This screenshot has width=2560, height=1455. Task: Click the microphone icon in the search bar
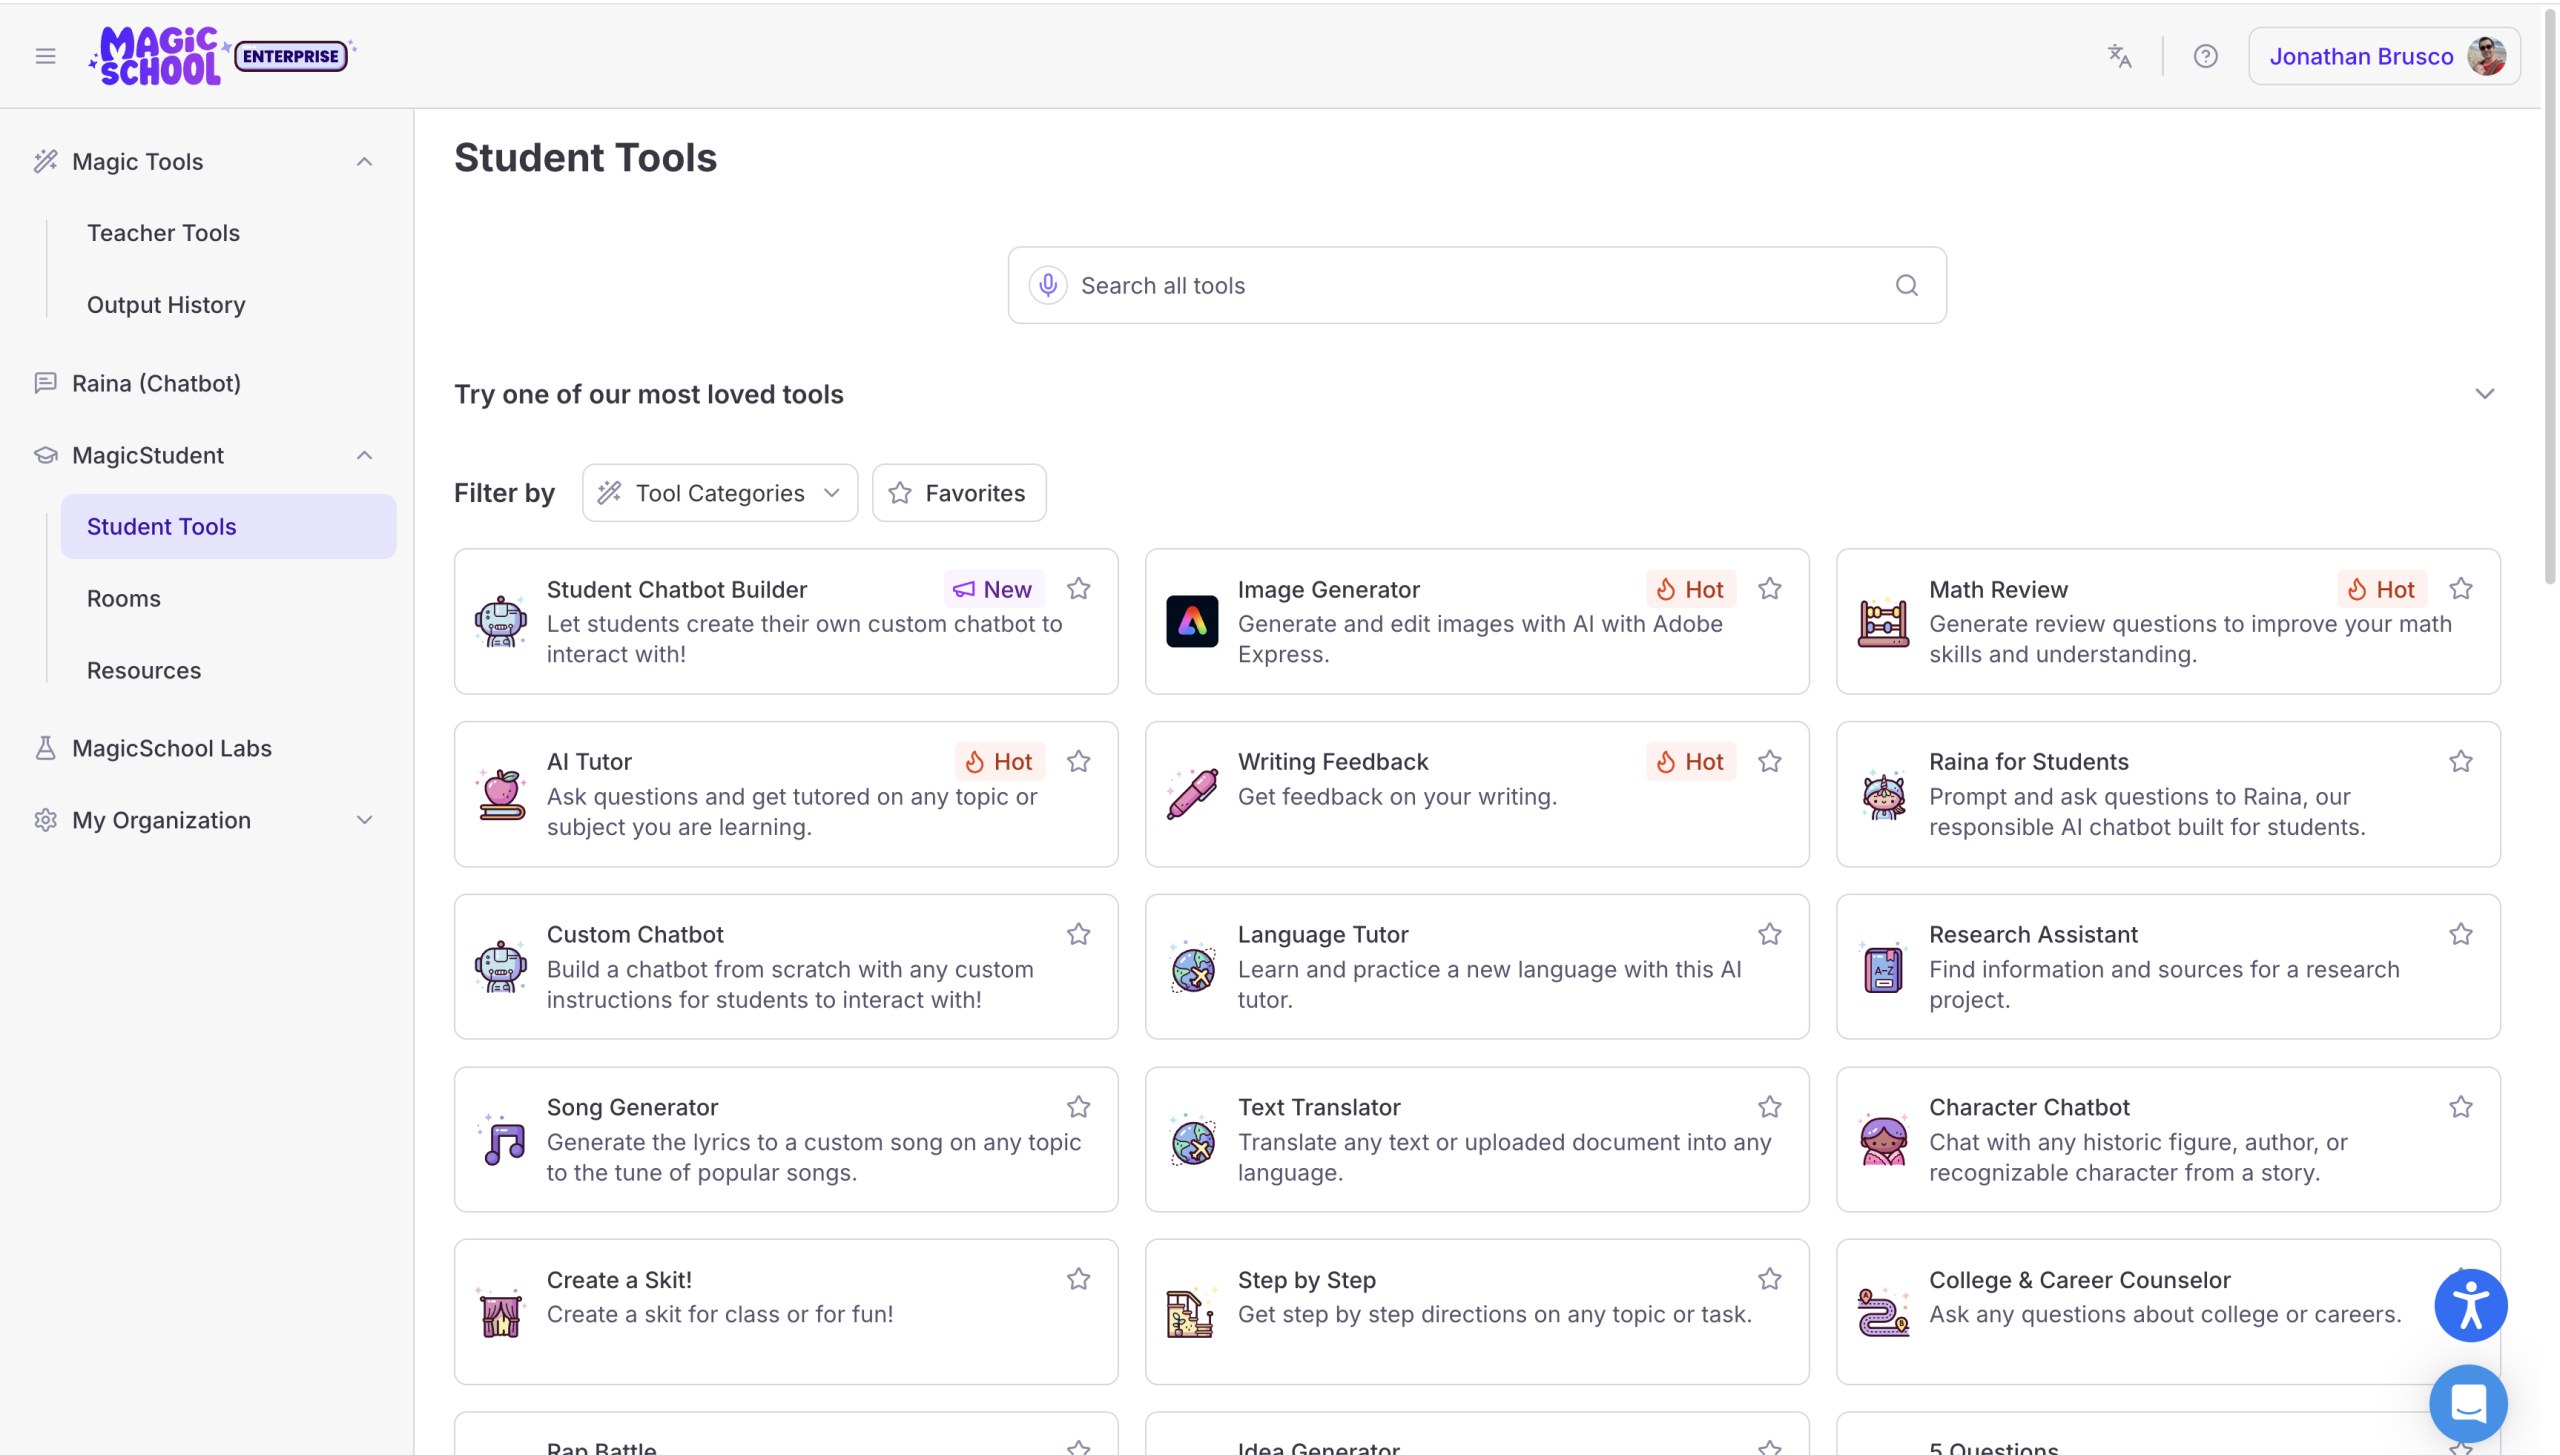click(x=1047, y=285)
